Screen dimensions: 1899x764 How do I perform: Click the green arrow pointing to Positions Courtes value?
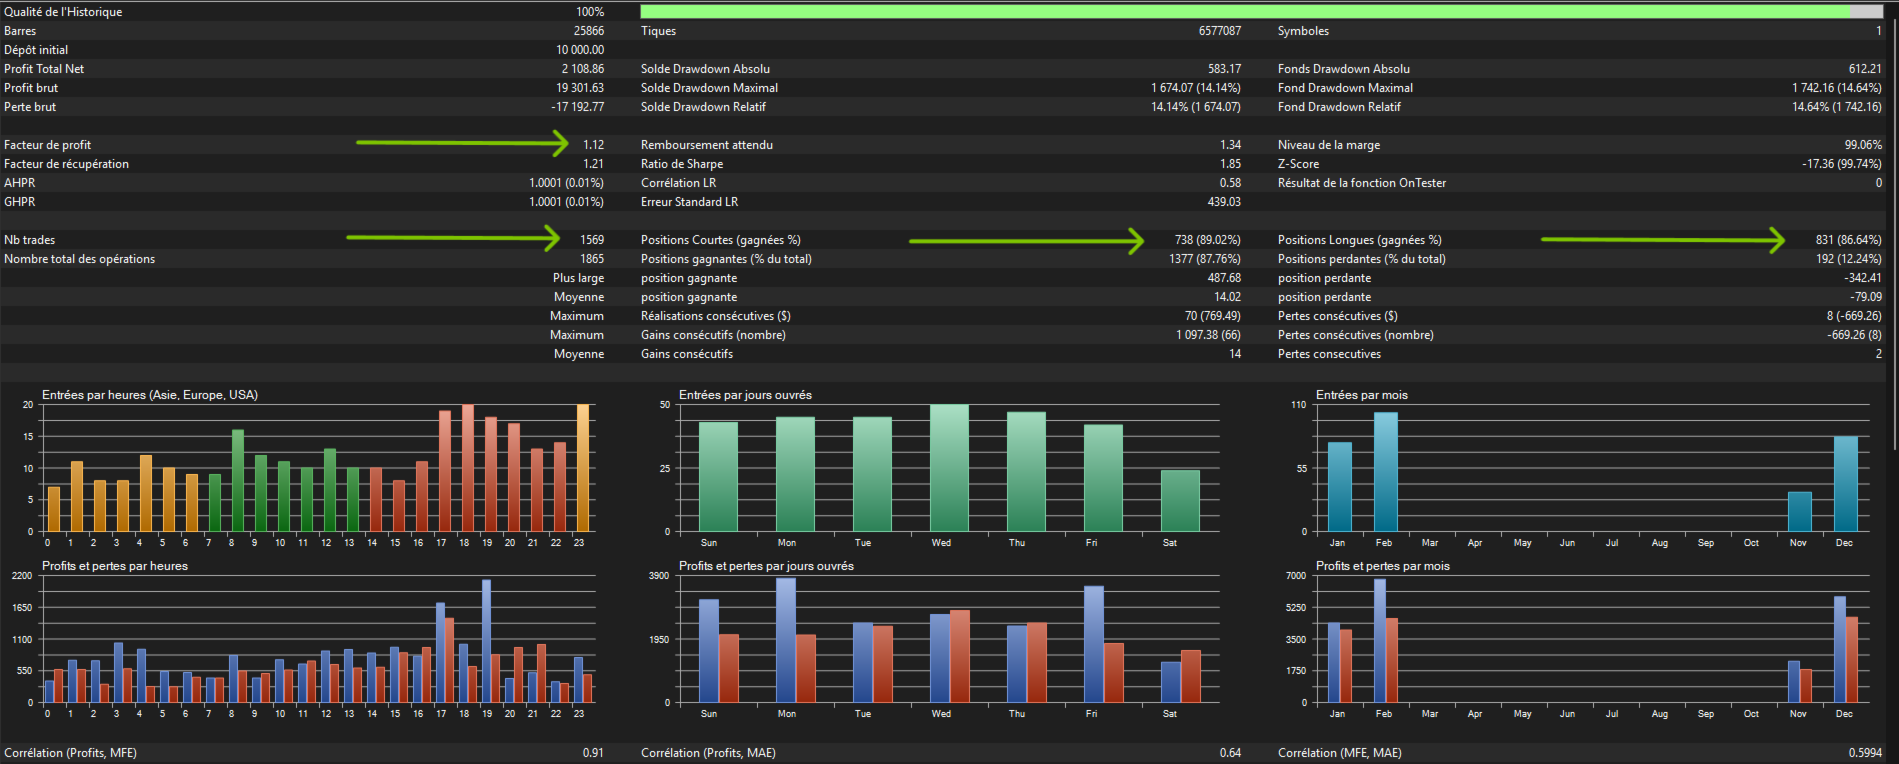pos(1026,240)
